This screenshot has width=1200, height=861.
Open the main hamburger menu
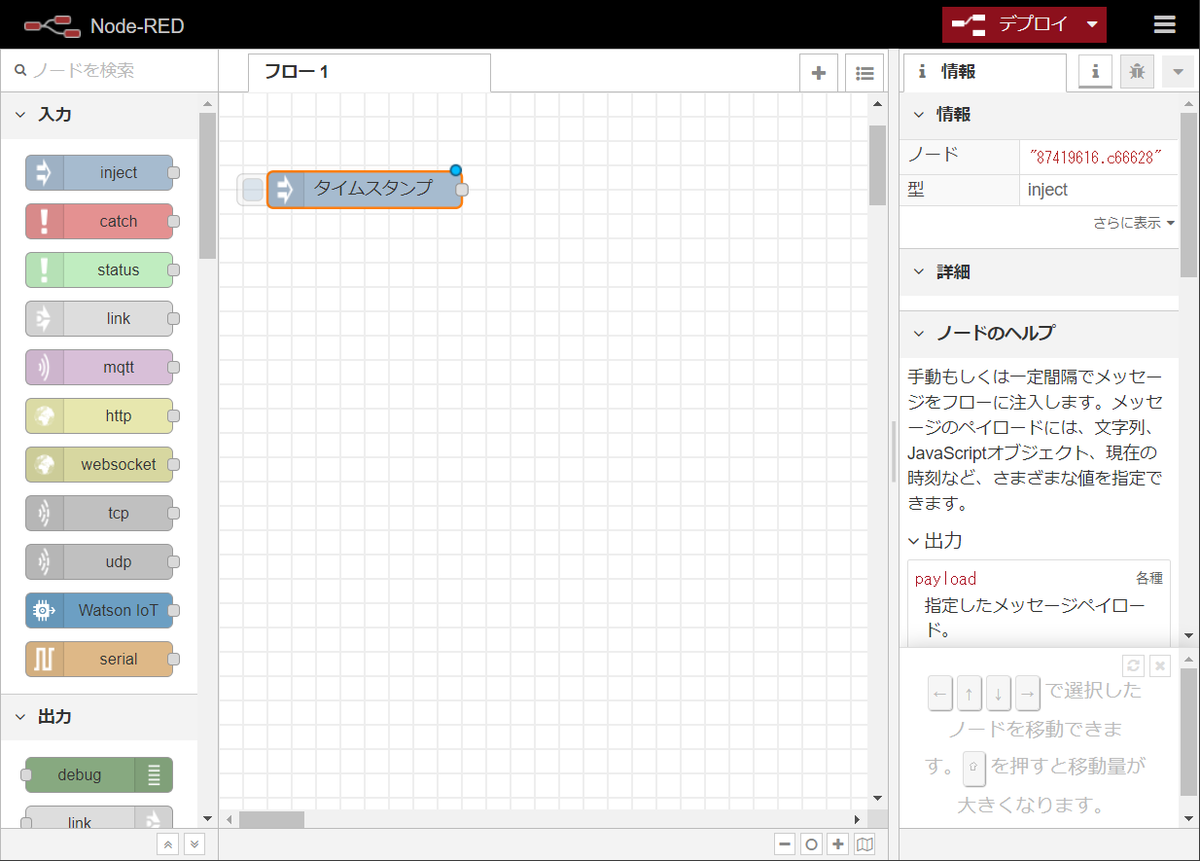pyautogui.click(x=1163, y=25)
